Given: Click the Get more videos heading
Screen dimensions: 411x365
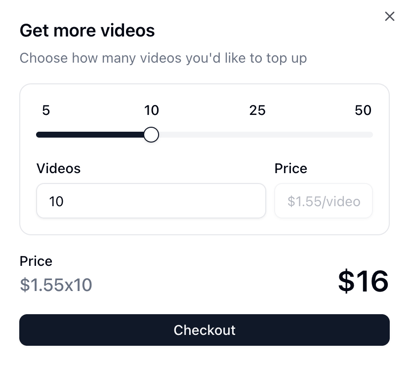Looking at the screenshot, I should pos(87,31).
